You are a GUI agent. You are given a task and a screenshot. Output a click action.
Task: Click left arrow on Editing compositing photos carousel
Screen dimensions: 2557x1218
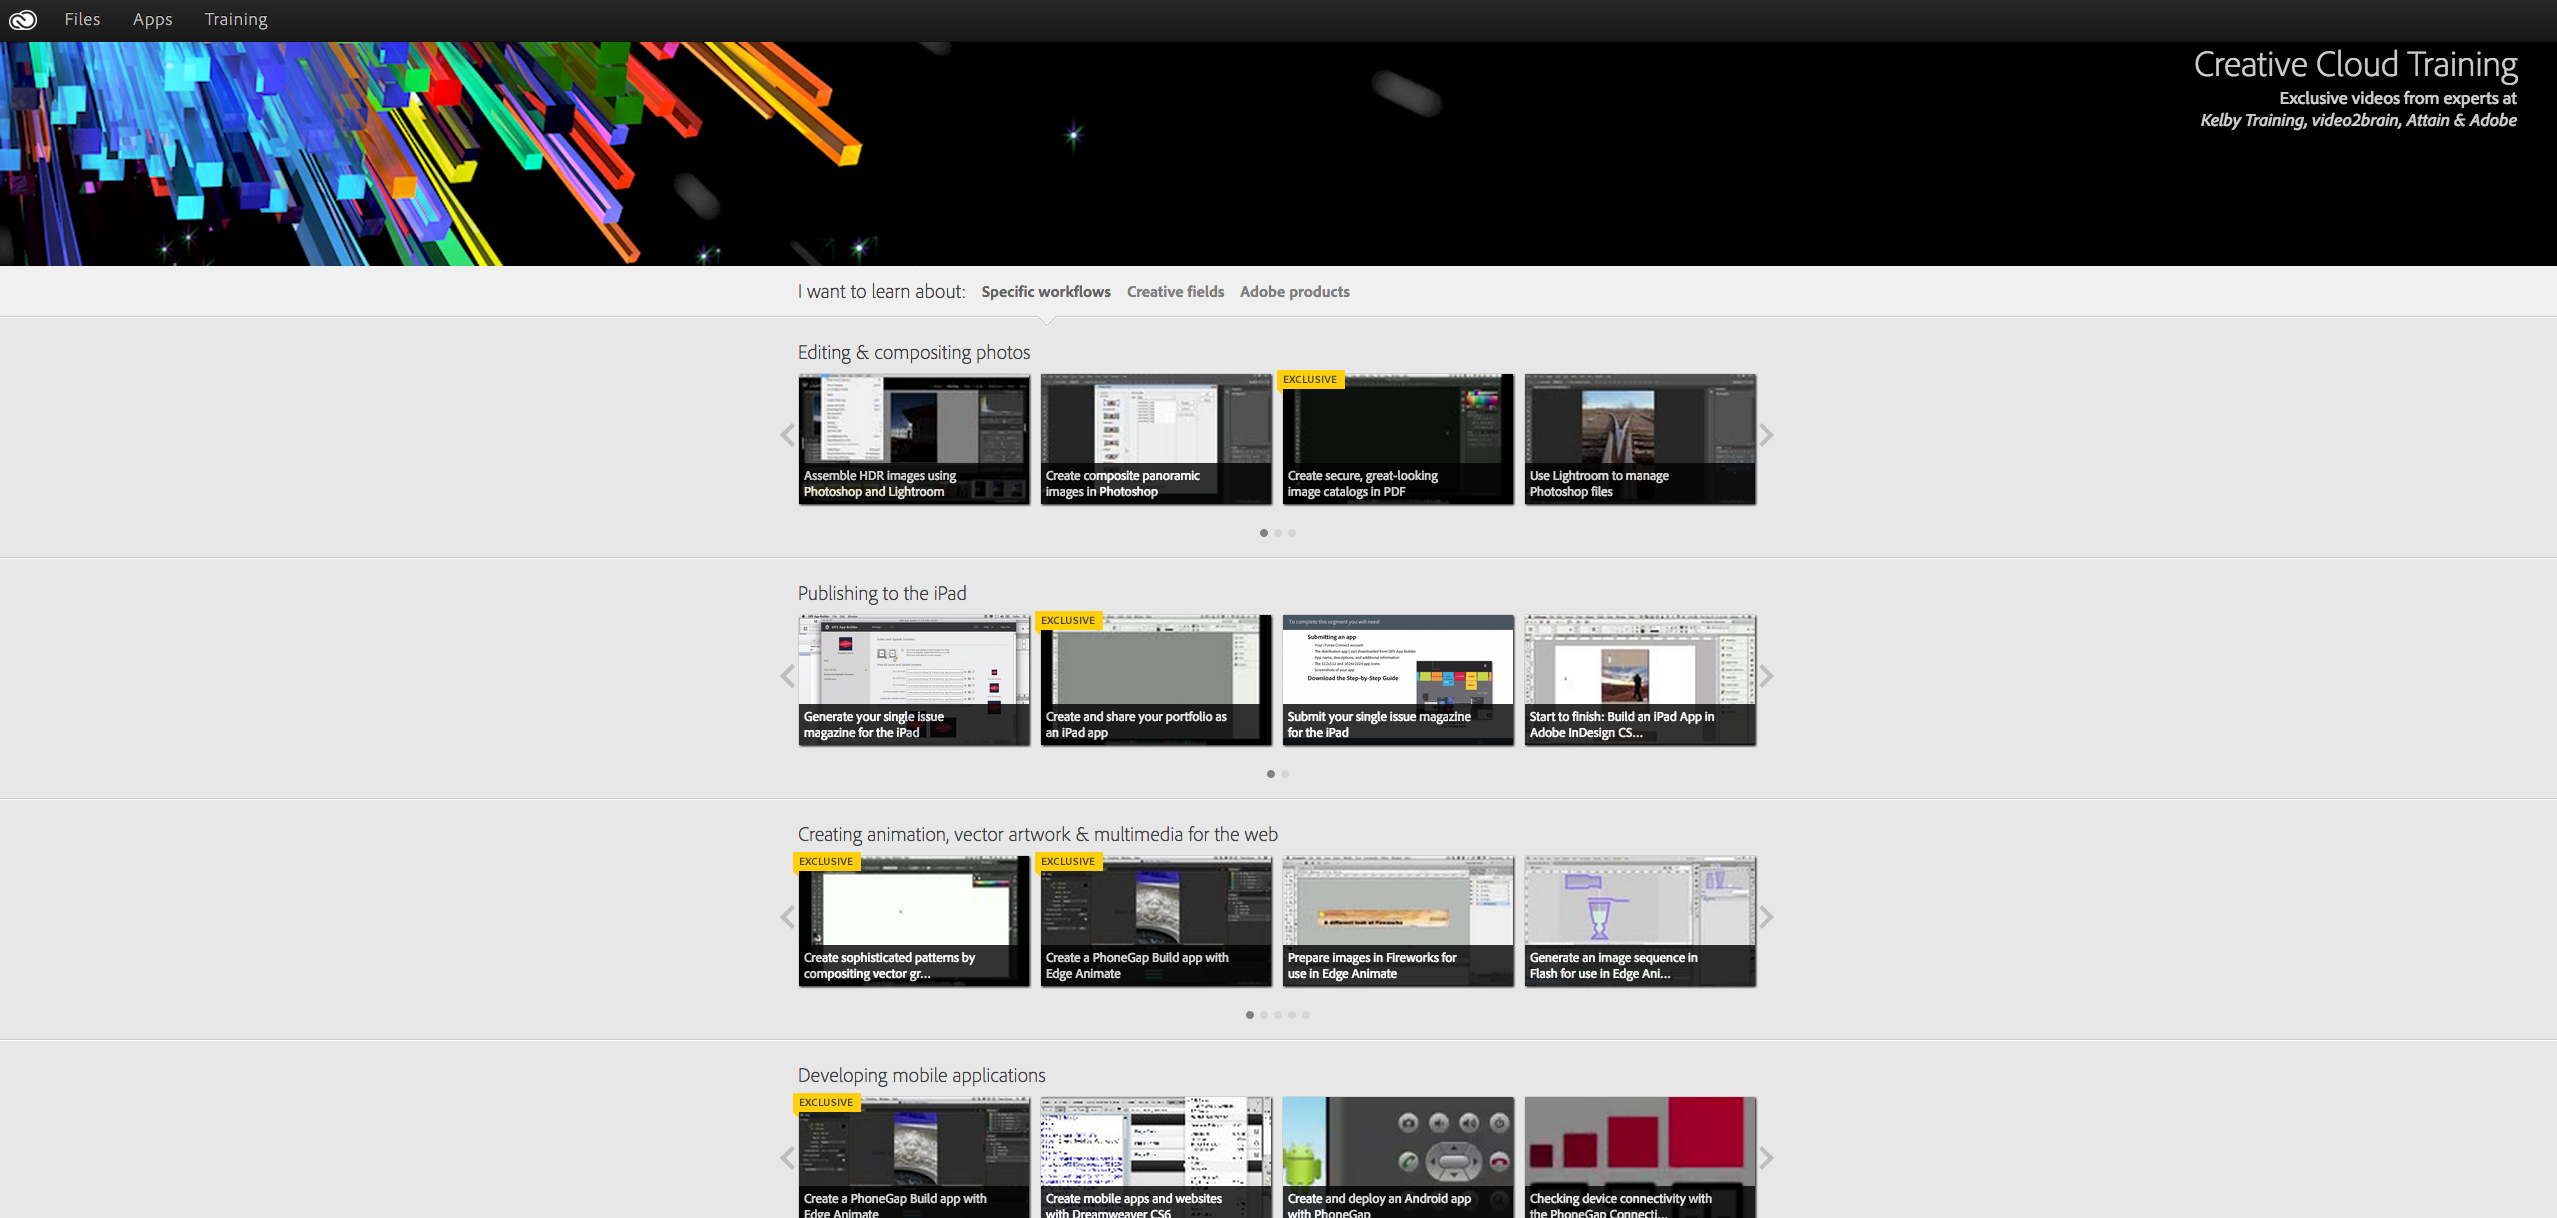coord(788,435)
